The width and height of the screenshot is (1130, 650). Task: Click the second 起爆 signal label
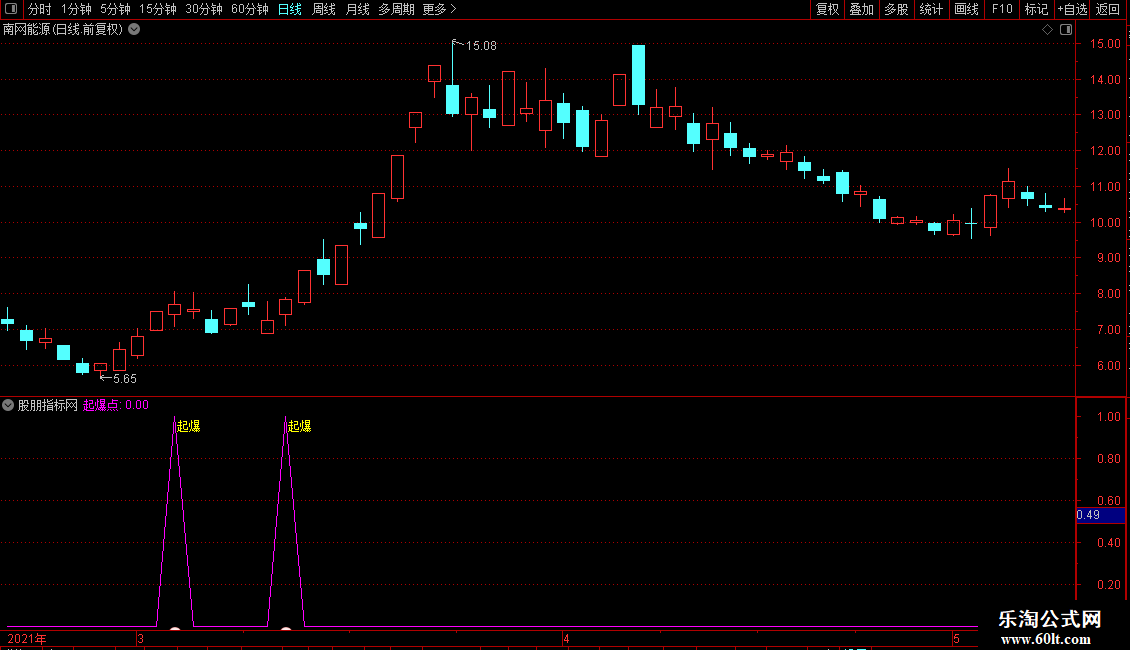click(300, 426)
